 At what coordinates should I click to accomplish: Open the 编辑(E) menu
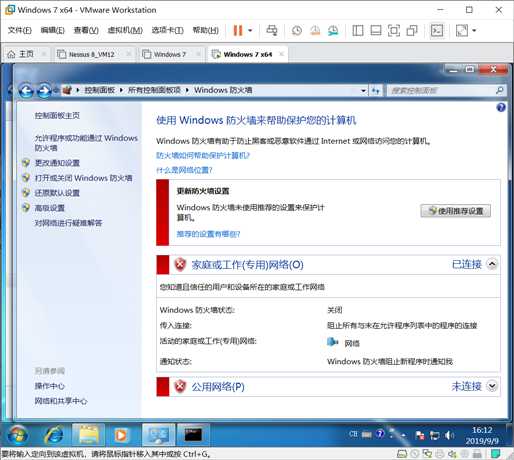coord(52,30)
